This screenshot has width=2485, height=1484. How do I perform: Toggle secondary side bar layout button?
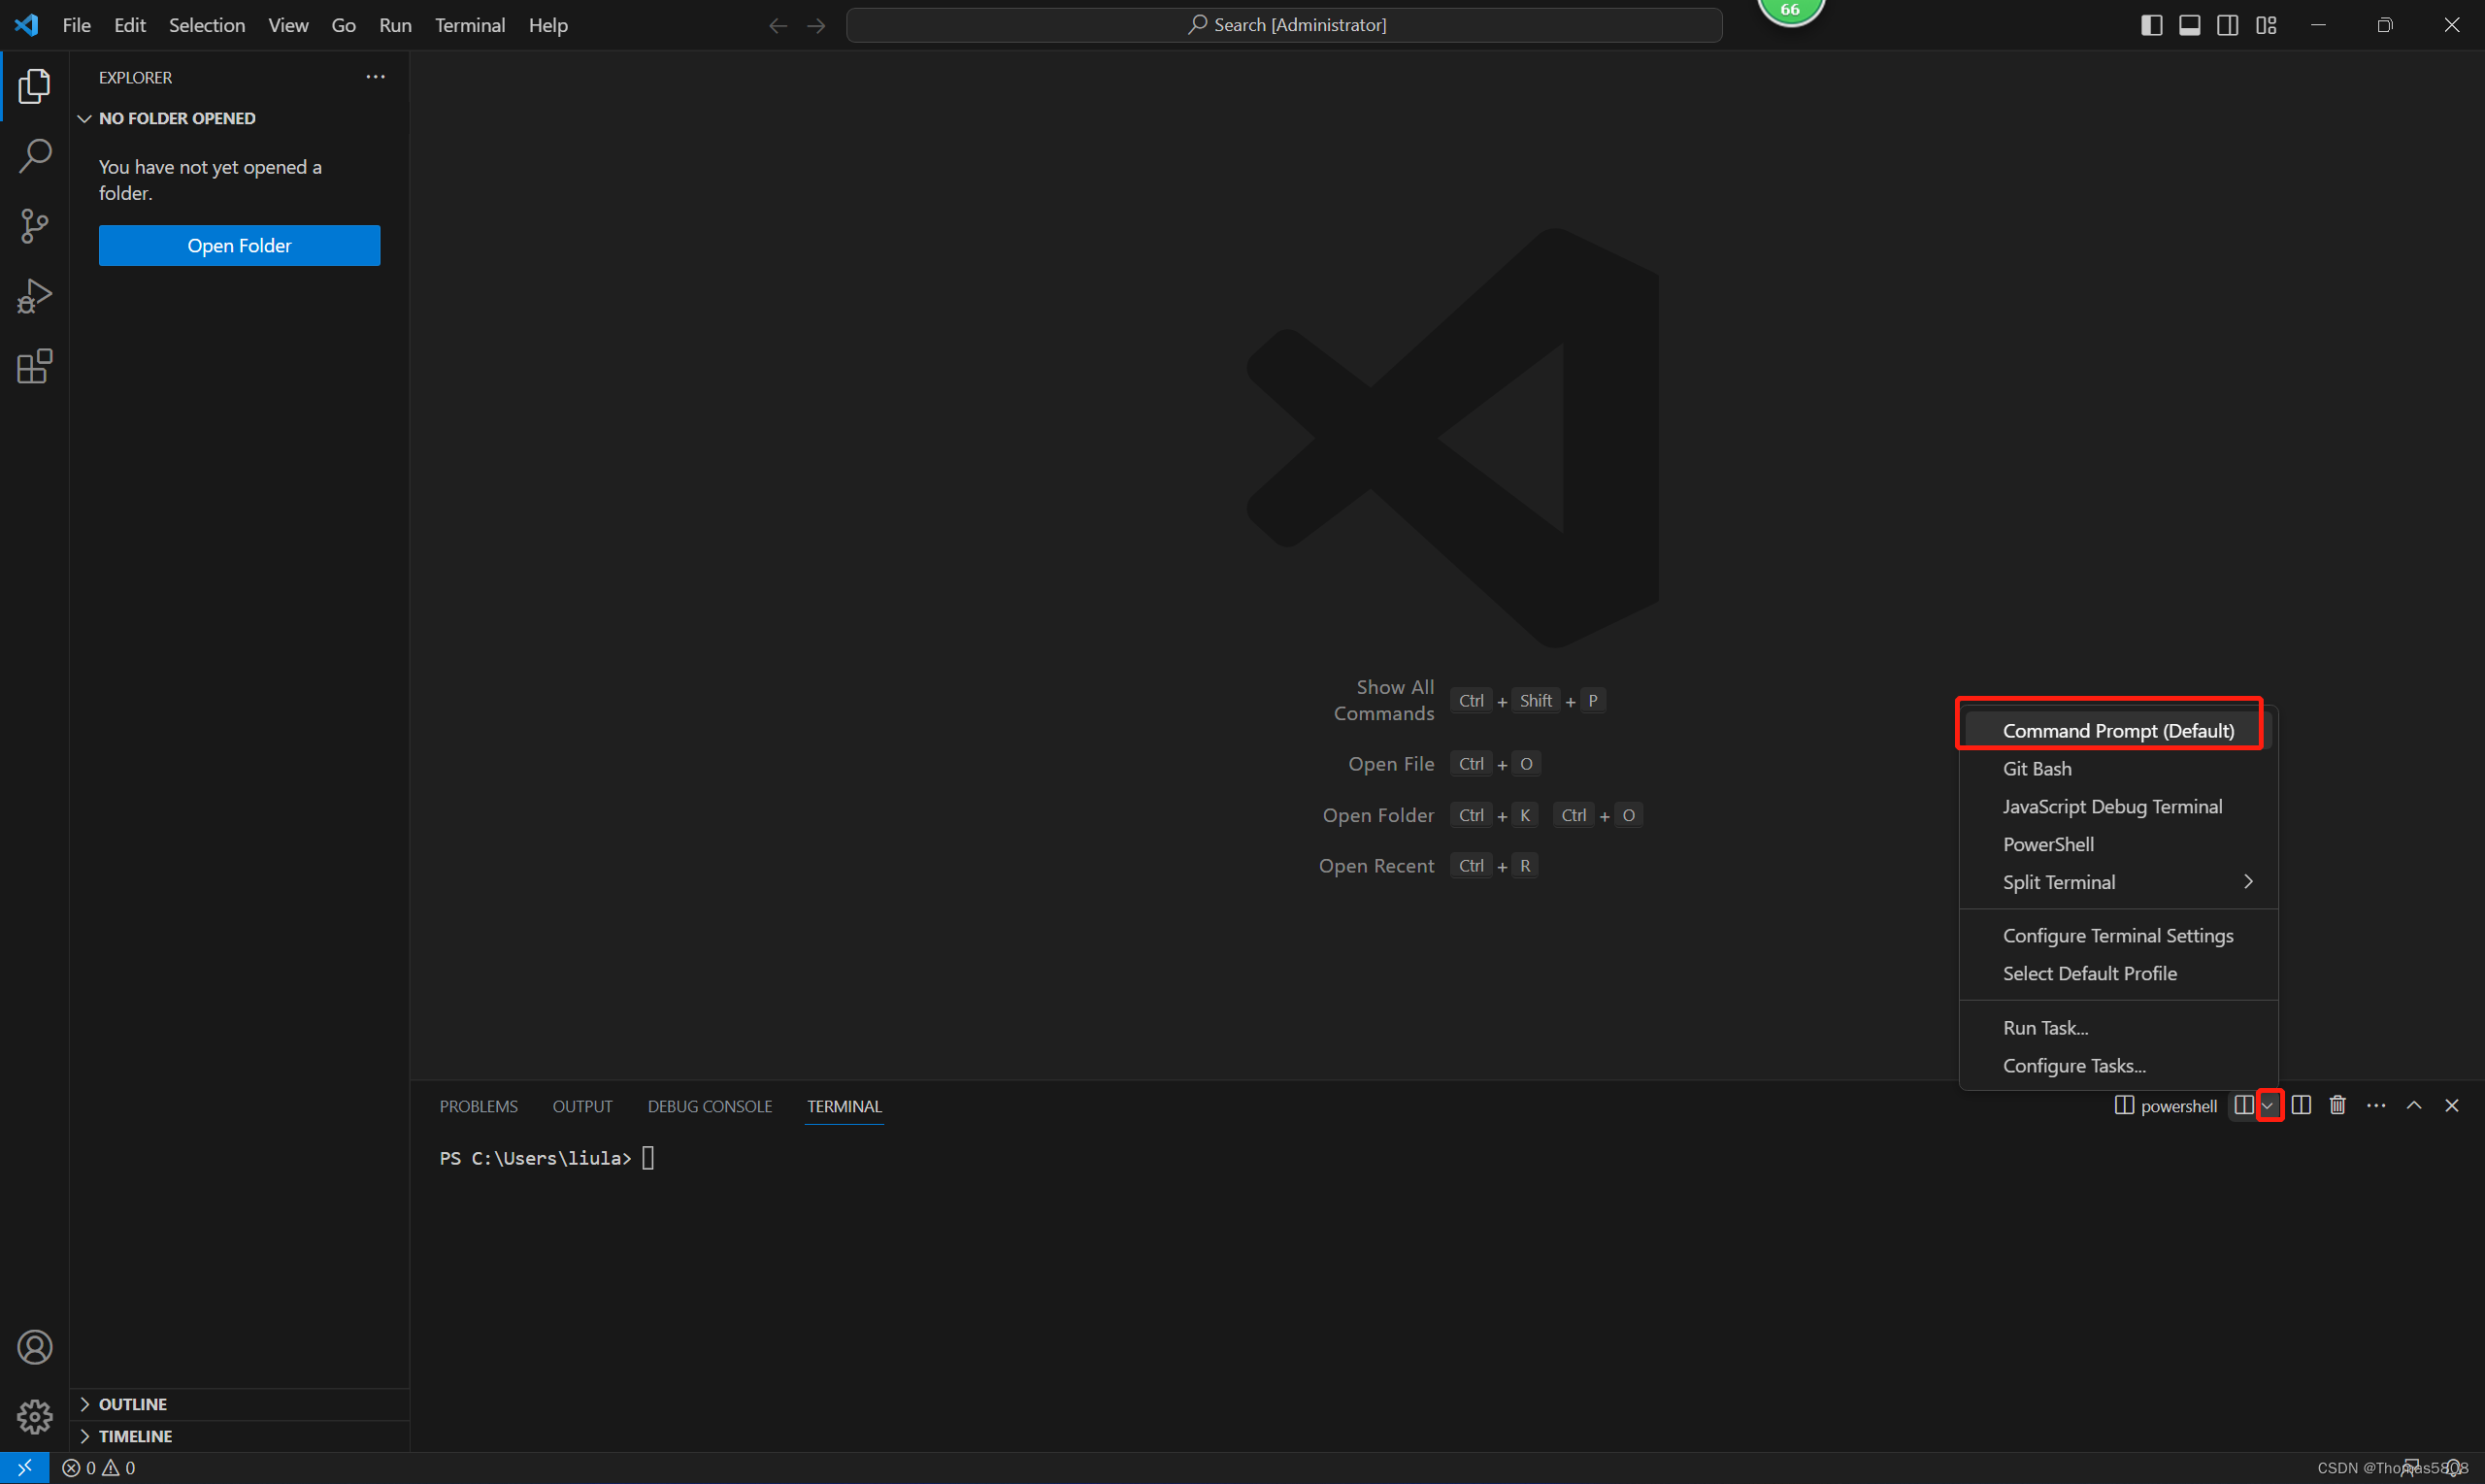(2227, 25)
